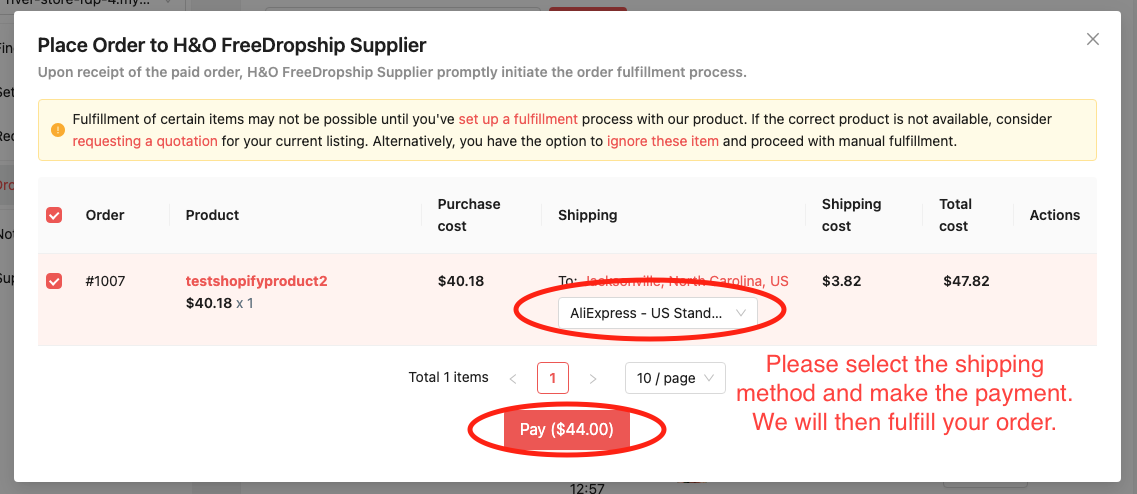Open the 'set up a fulfillment' link
This screenshot has height=494, width=1137.
coord(518,119)
